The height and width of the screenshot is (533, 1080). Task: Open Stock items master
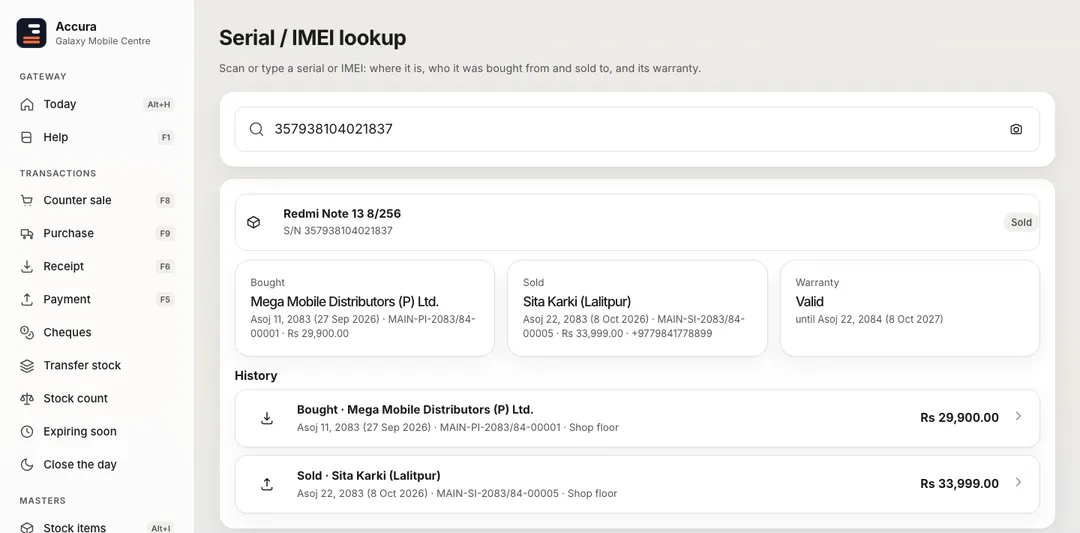click(97, 526)
